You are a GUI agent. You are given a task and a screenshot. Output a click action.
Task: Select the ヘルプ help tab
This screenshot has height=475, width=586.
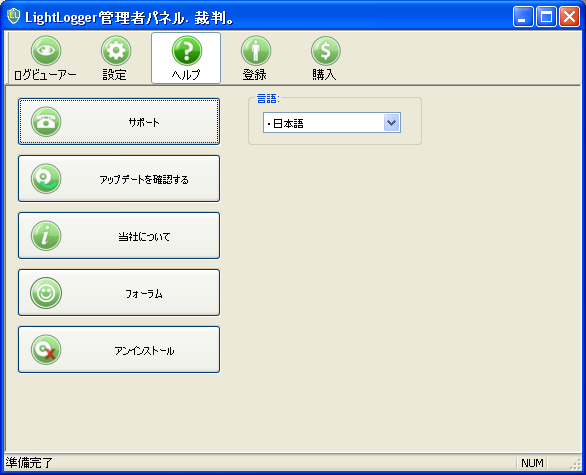coord(186,58)
